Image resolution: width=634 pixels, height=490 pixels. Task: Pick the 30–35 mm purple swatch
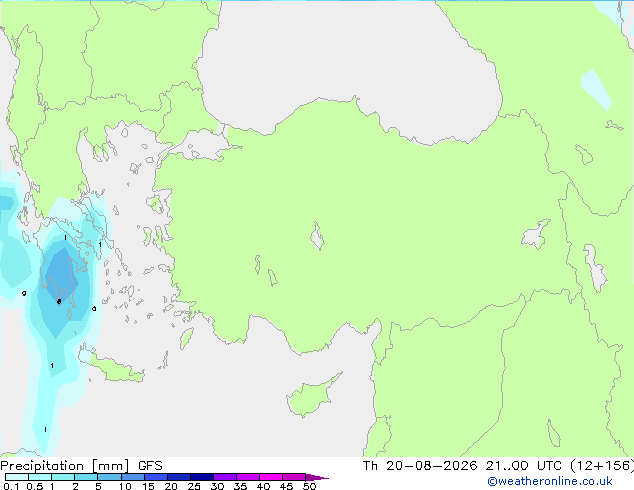coord(224,477)
